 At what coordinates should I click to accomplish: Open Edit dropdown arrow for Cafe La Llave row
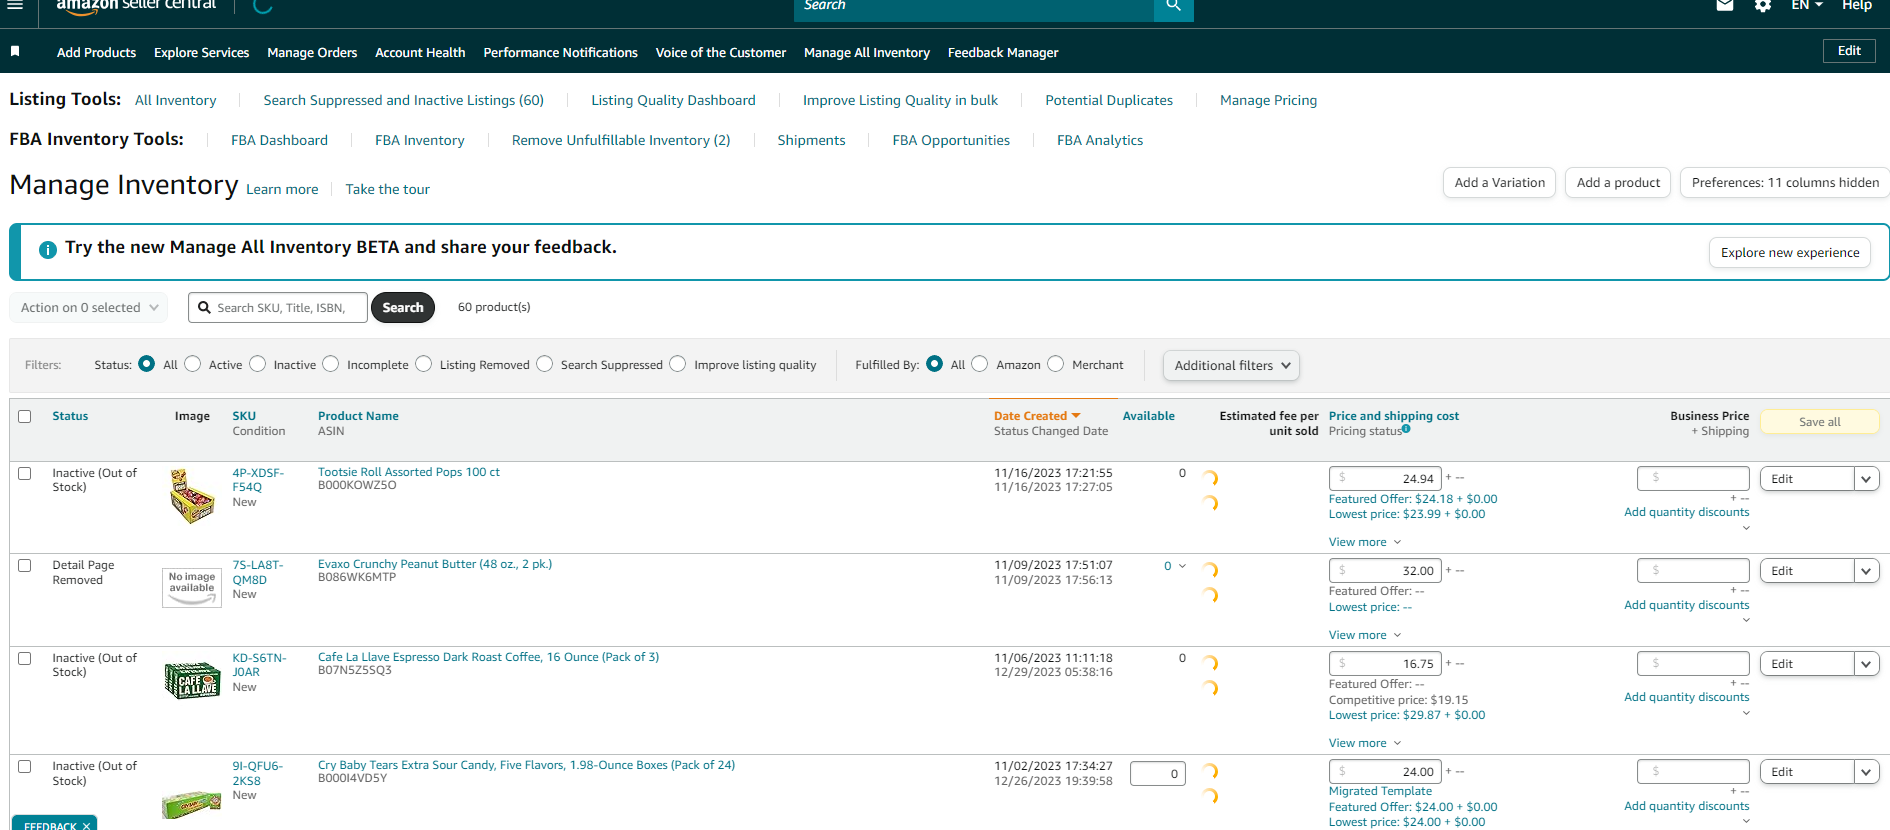tap(1866, 664)
